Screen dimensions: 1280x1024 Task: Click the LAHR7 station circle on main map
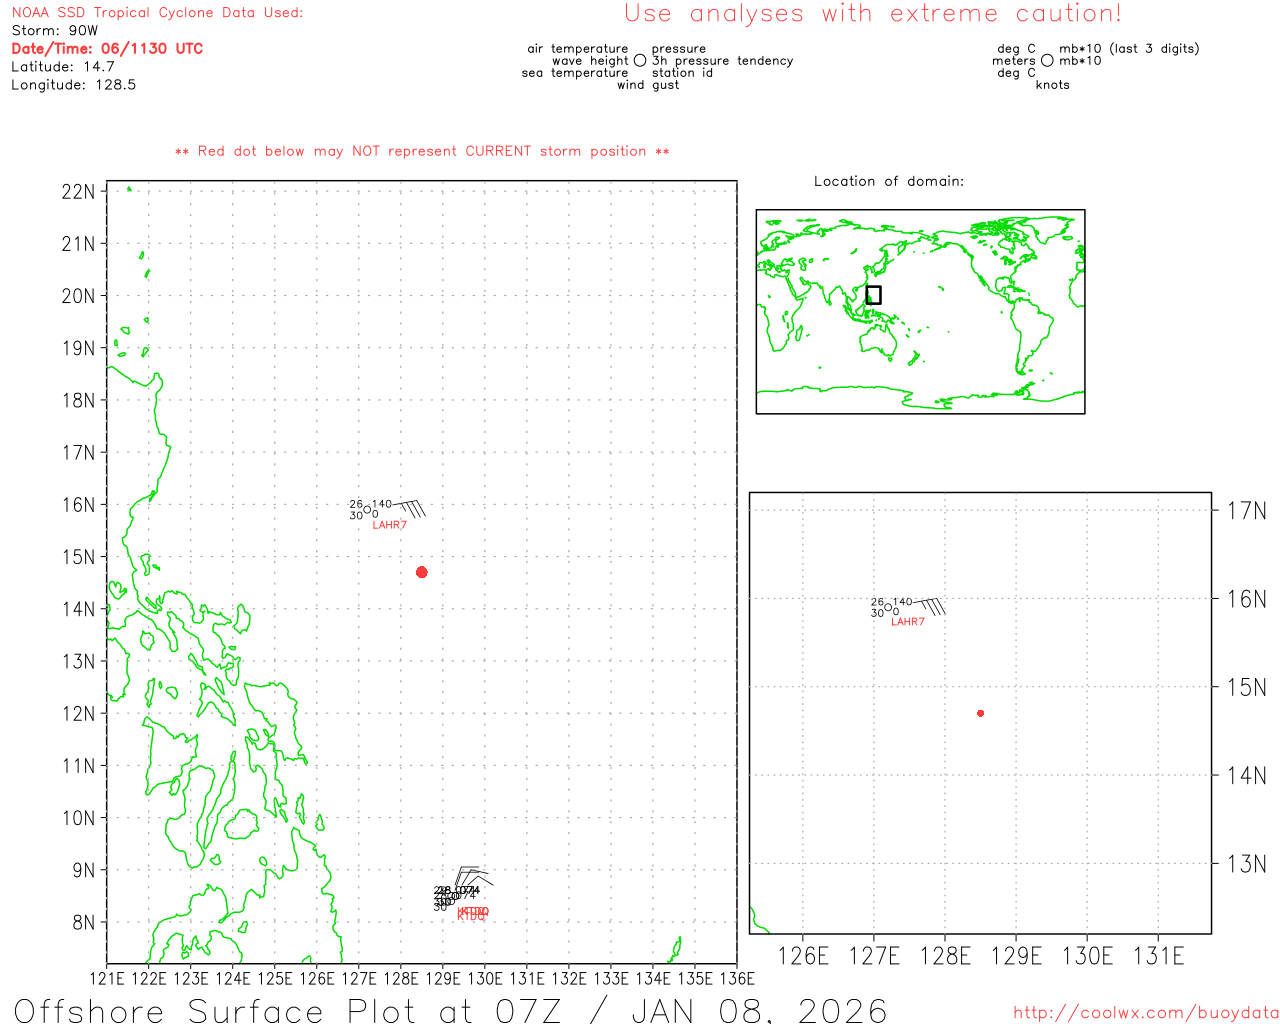[367, 510]
